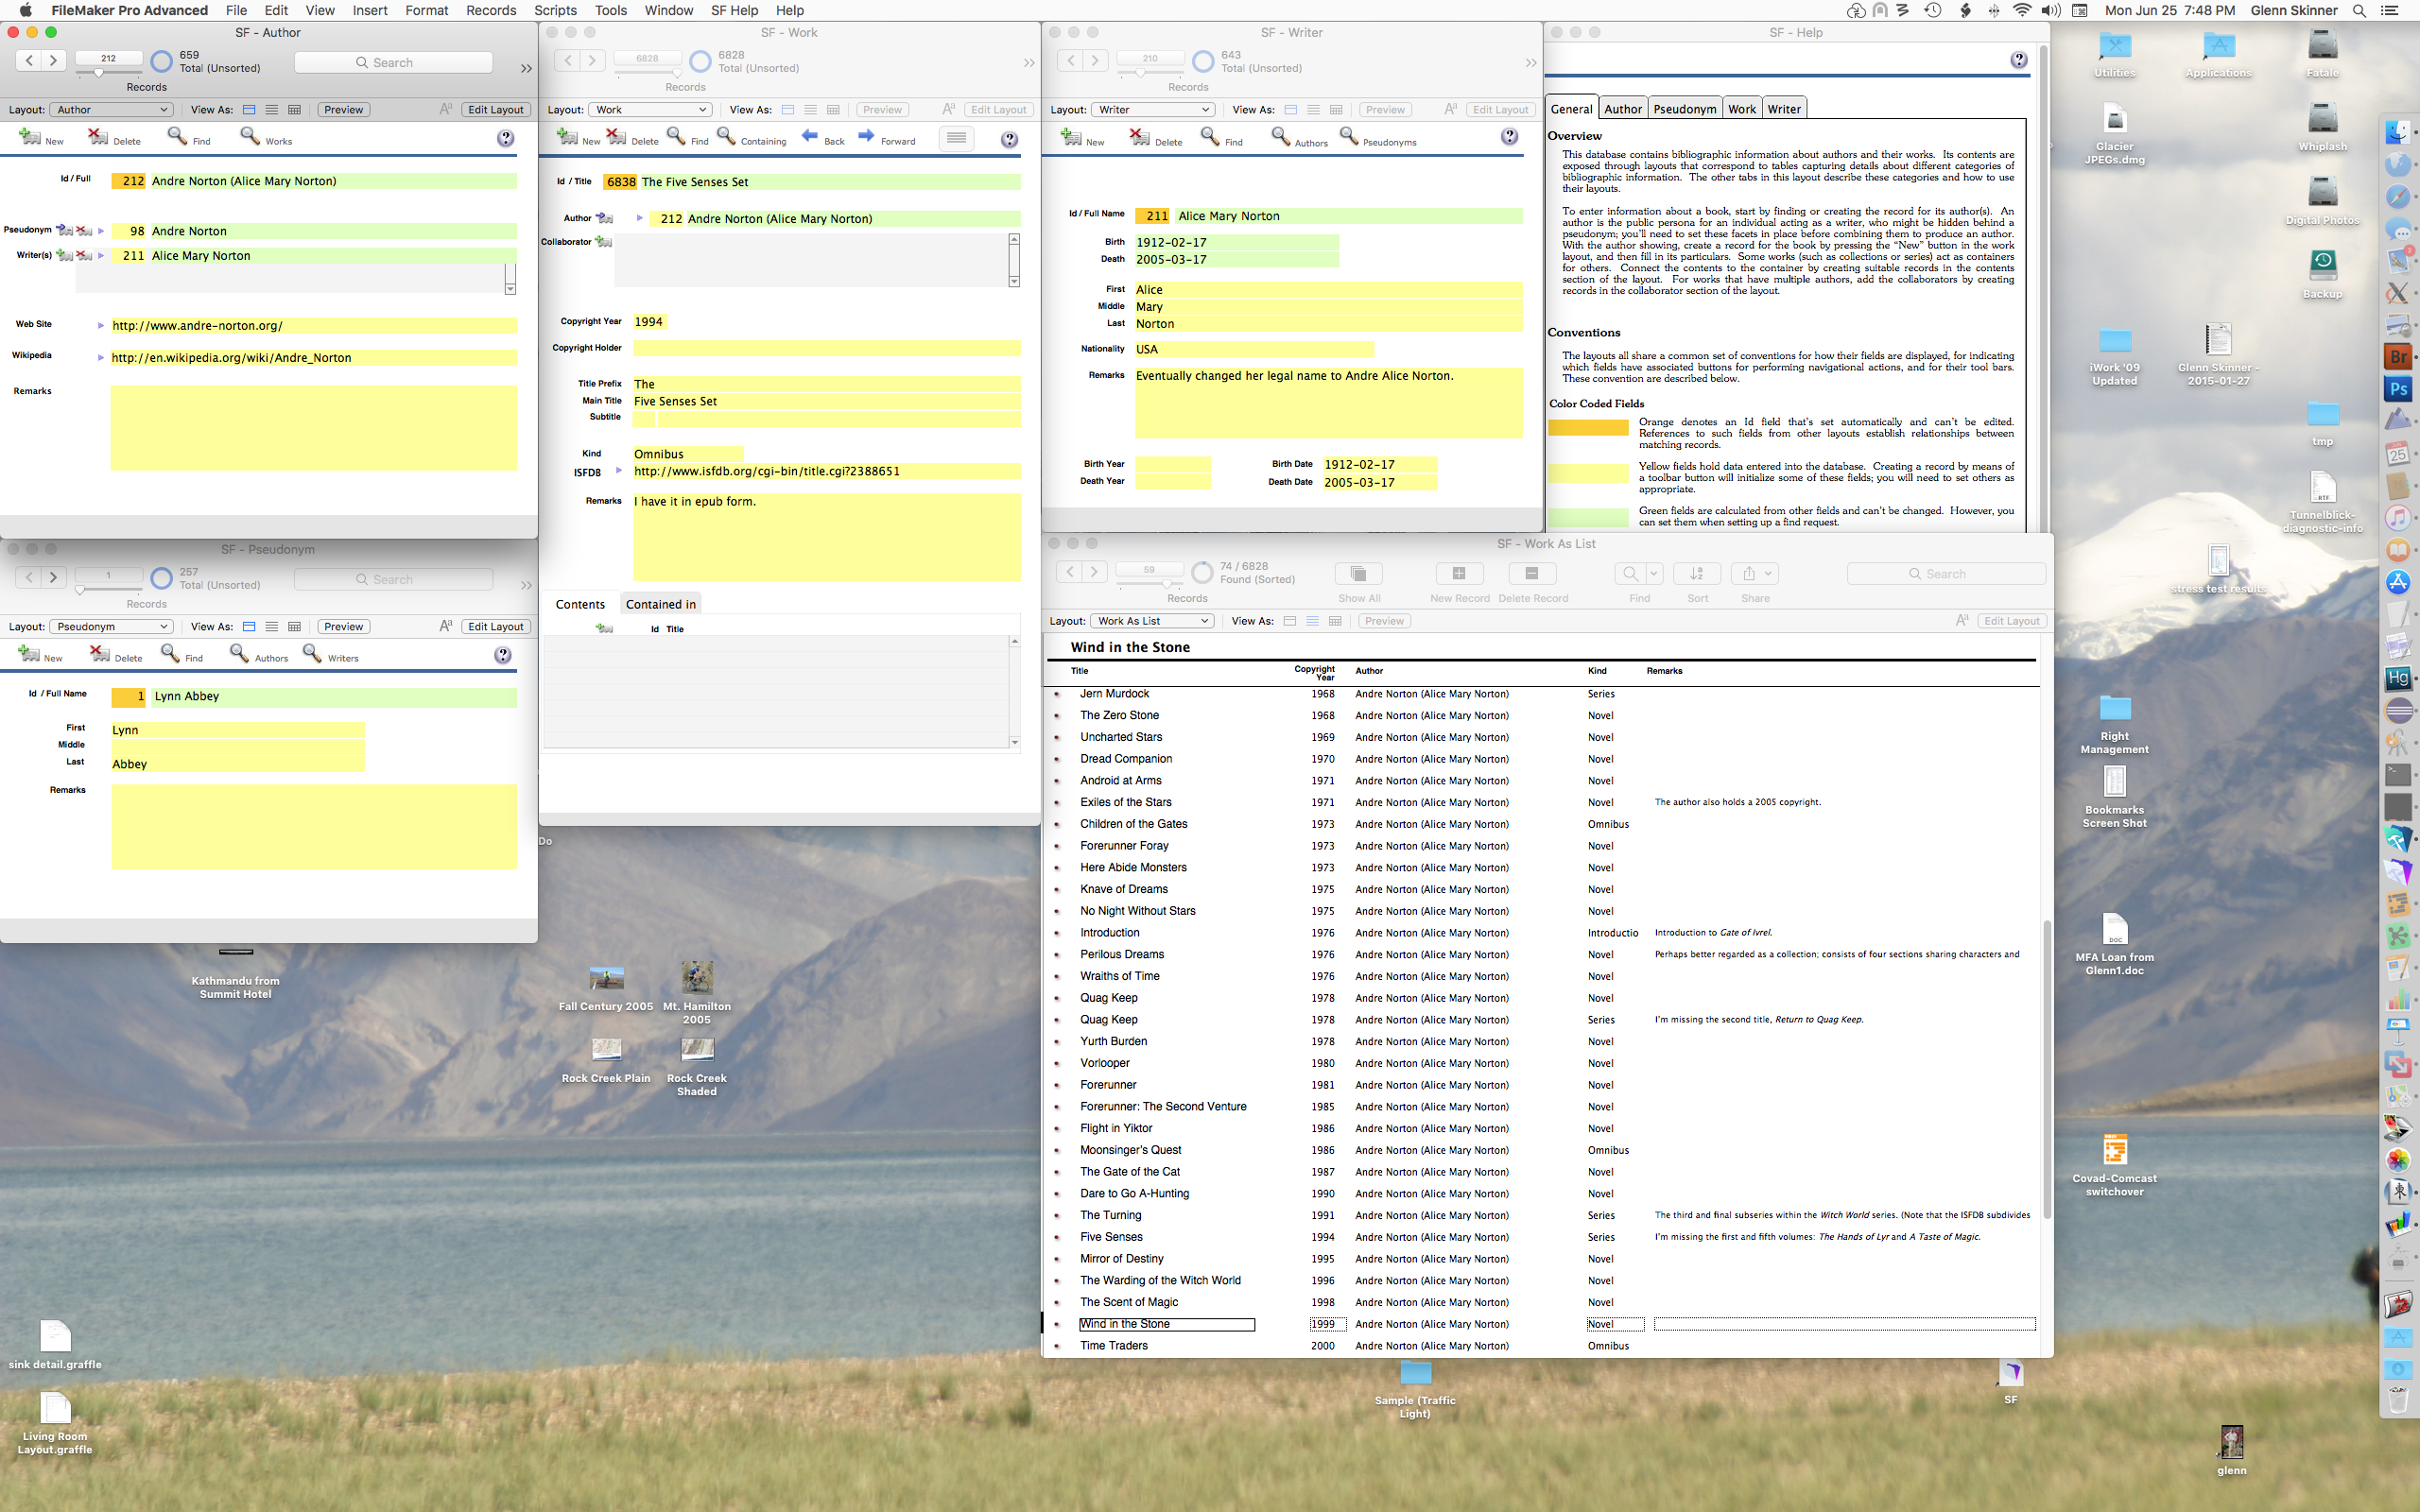Open the Scripts menu

tap(555, 10)
